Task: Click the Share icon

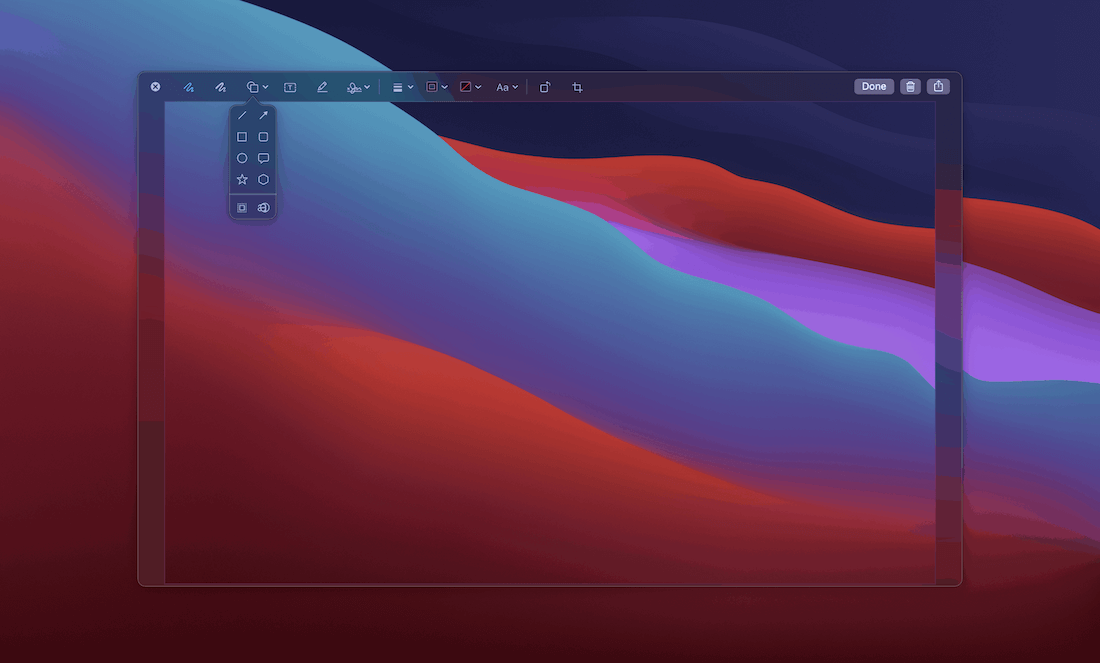Action: (937, 86)
